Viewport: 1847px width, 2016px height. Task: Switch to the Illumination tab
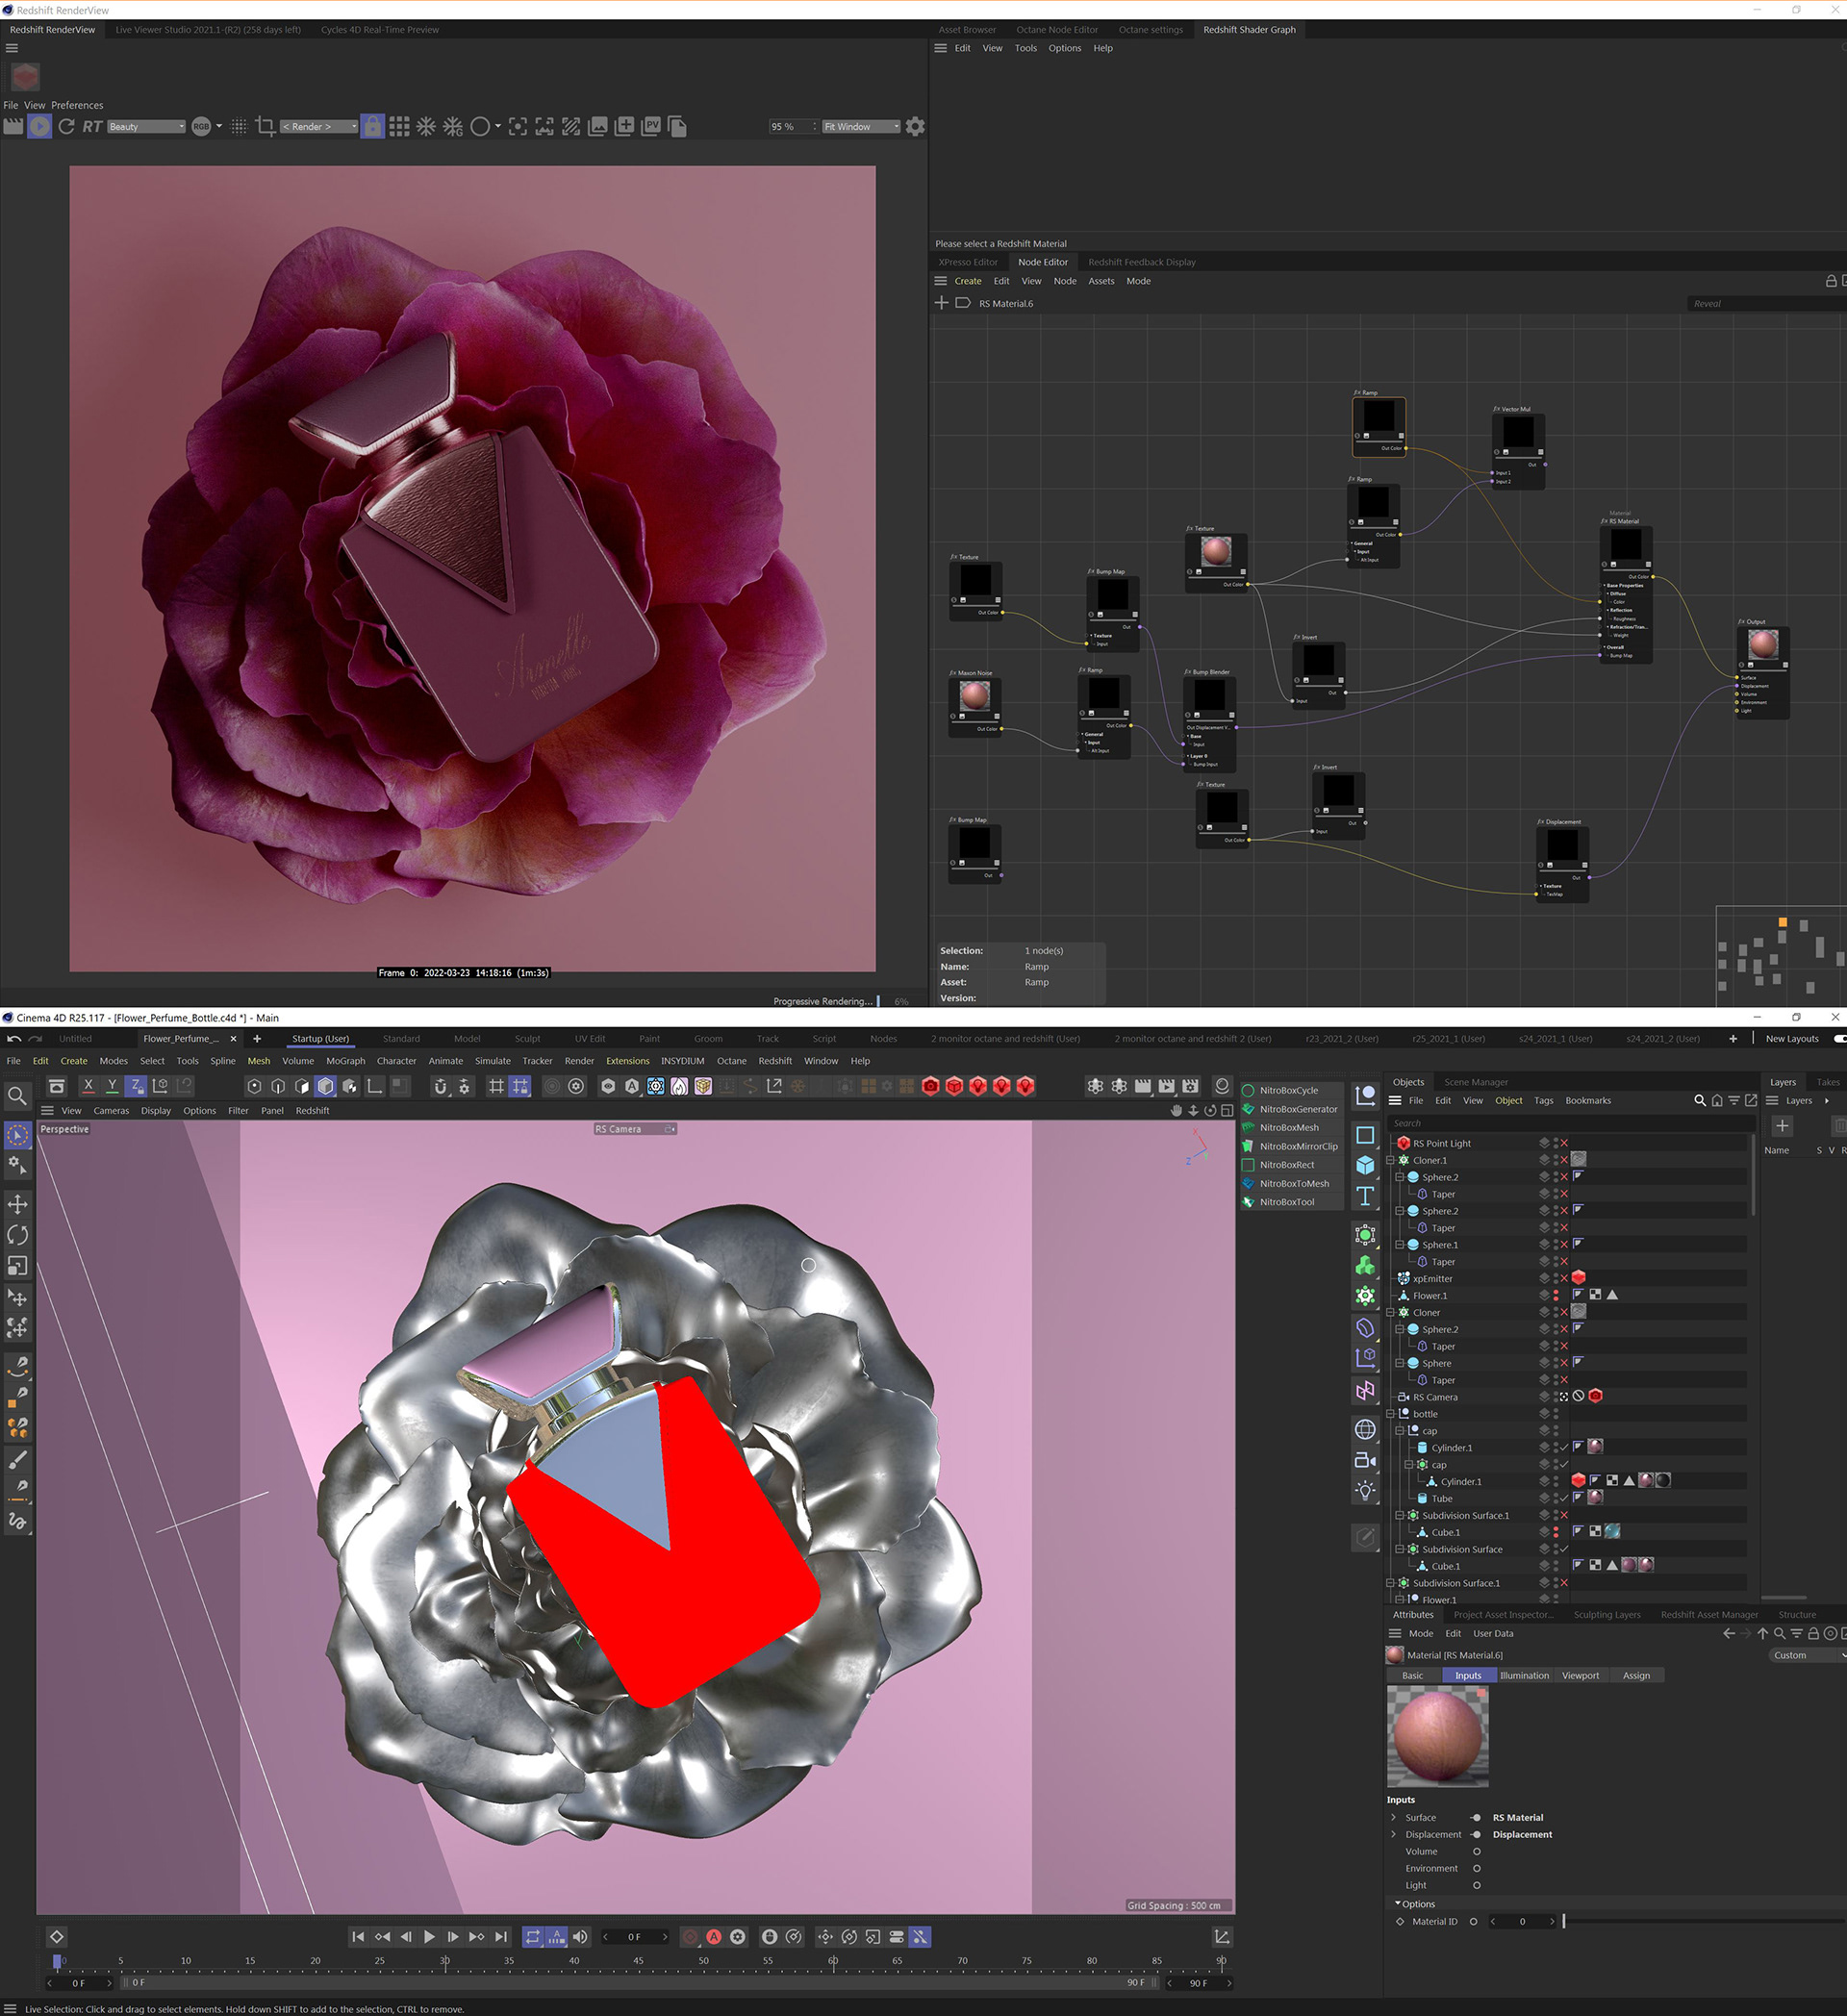click(1523, 1675)
